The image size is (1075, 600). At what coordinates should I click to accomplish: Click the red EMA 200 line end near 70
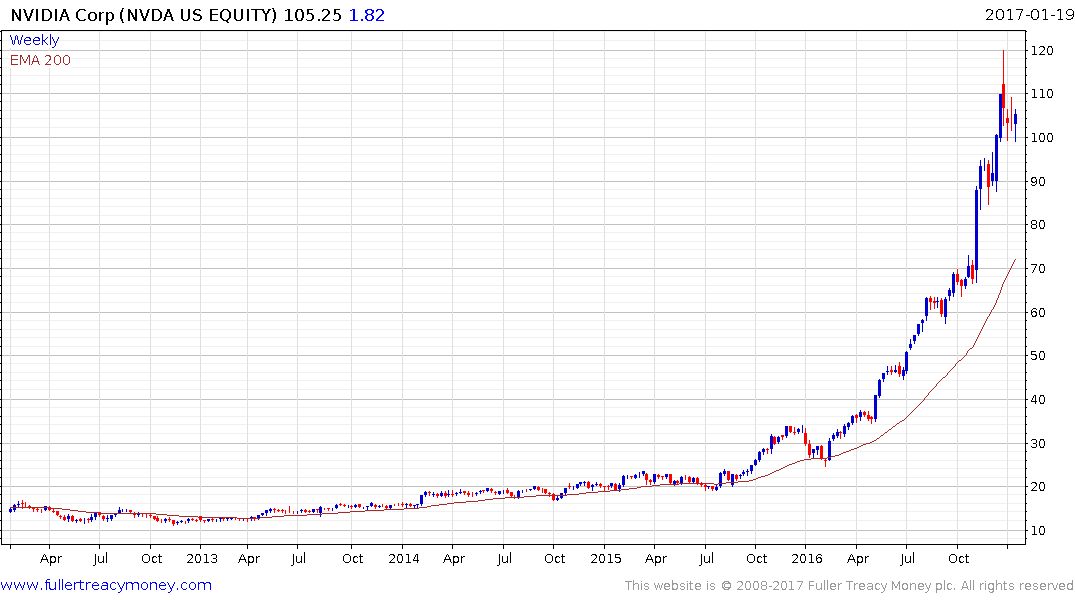[x=1015, y=261]
